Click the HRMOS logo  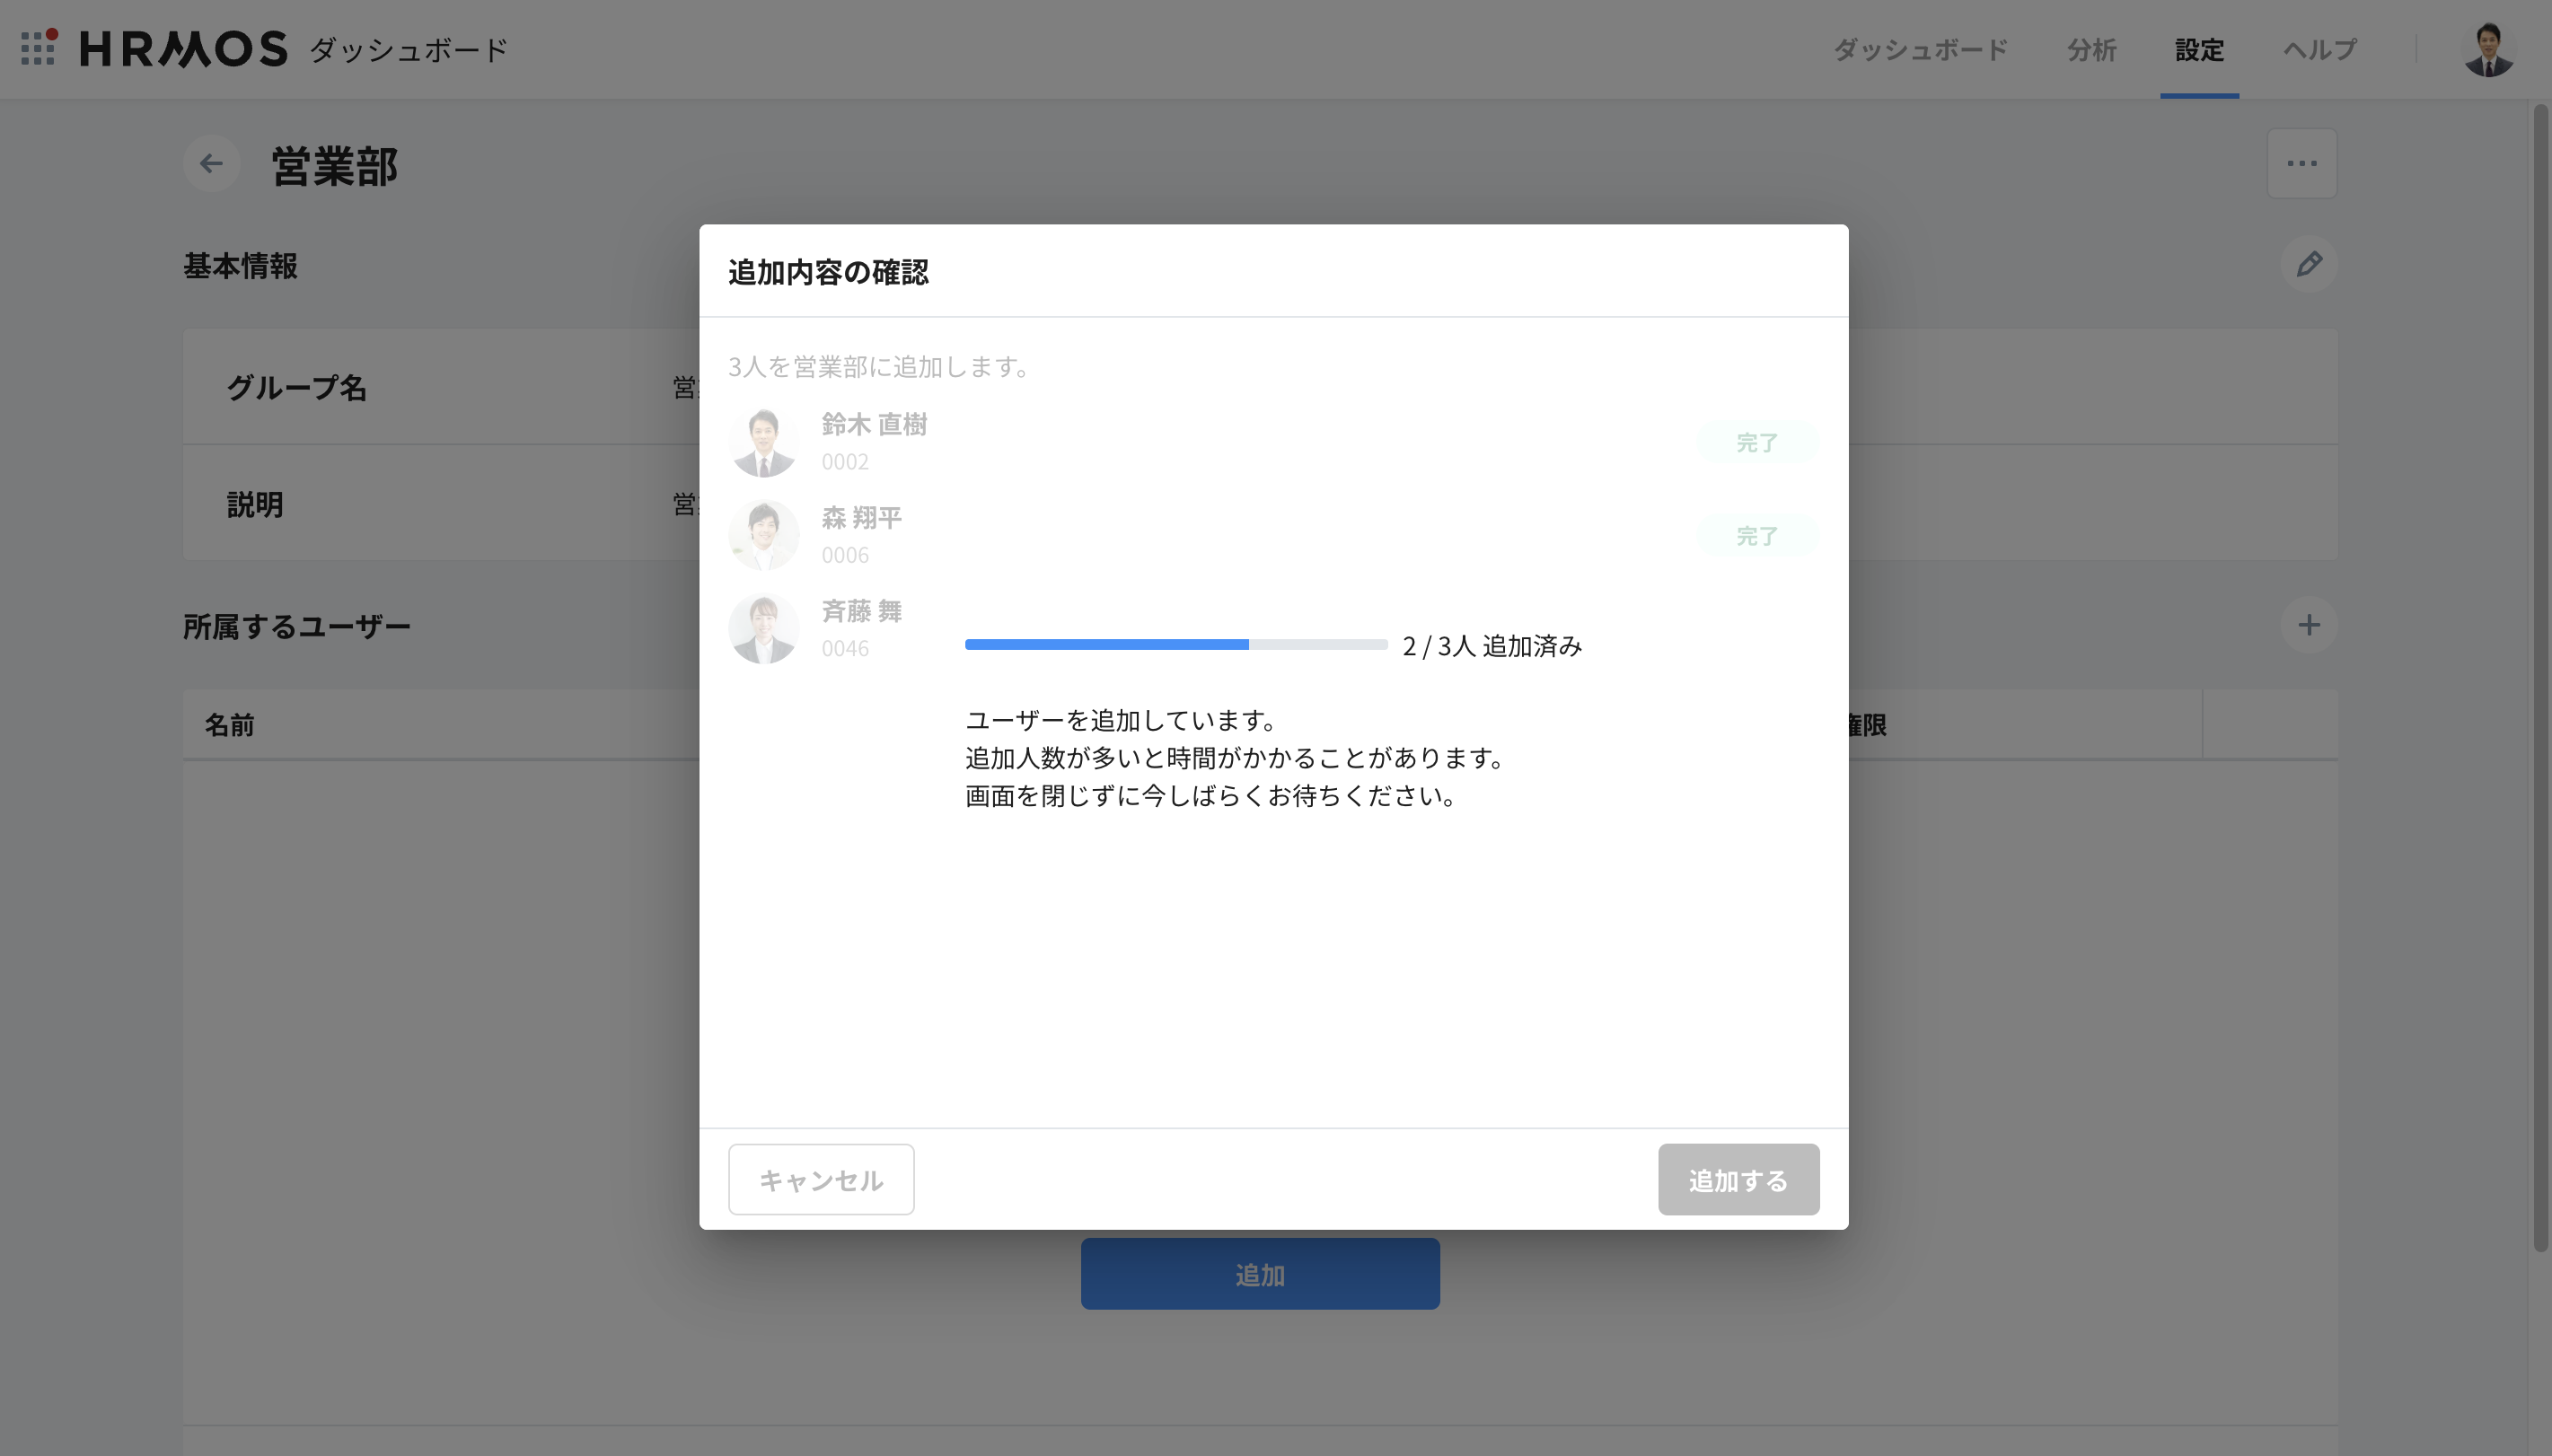184,49
